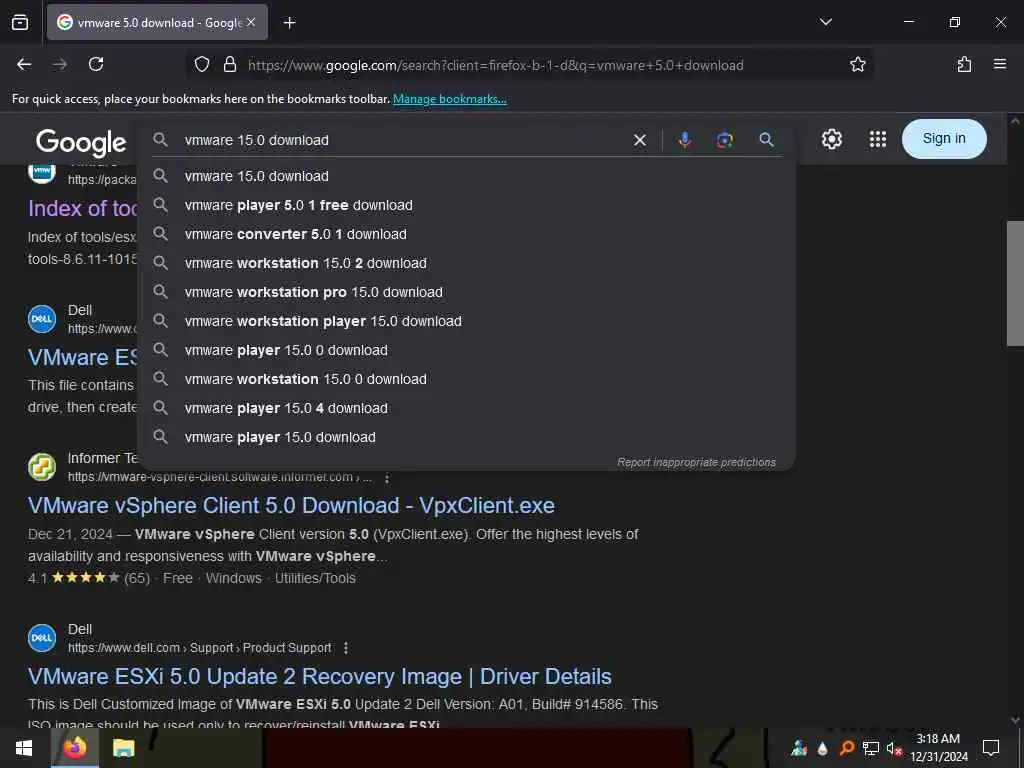Click the muted volume tray icon
The image size is (1024, 768).
(893, 748)
